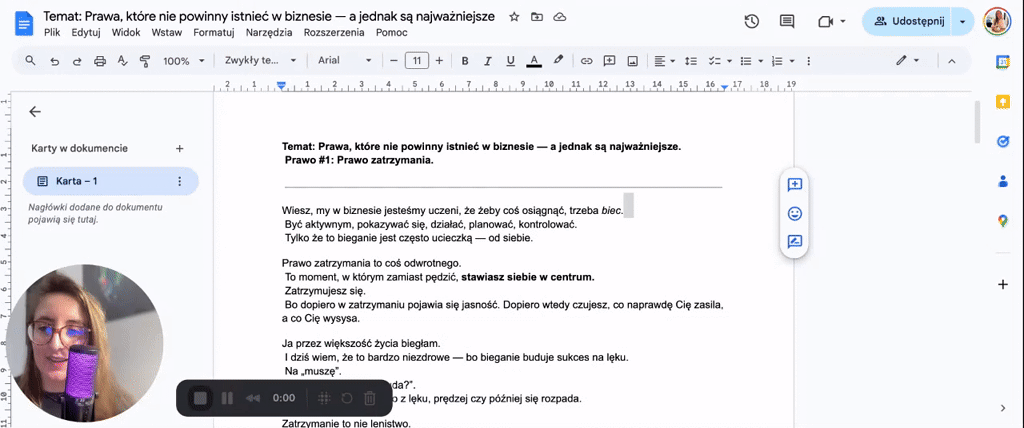Open the Google Docs home icon

pyautogui.click(x=24, y=24)
